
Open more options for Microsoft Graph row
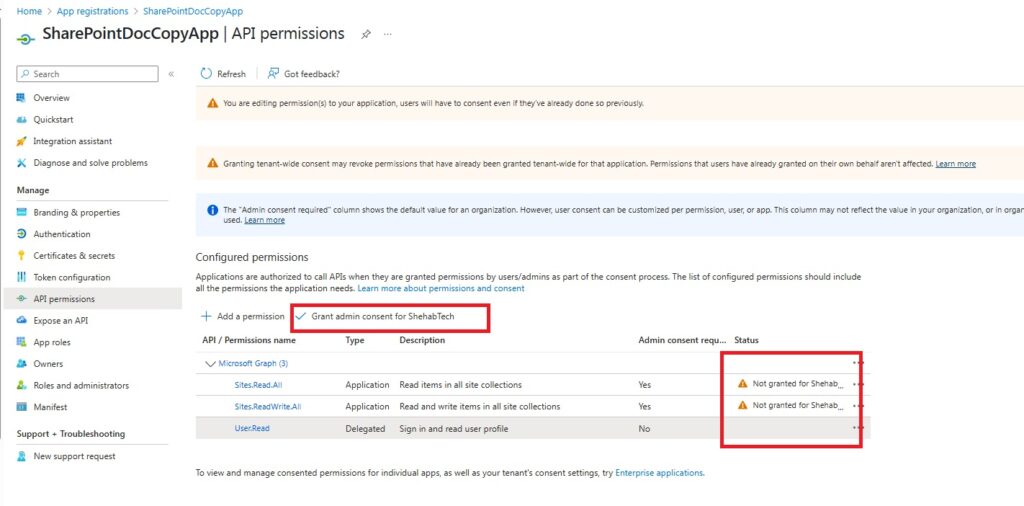click(x=858, y=362)
